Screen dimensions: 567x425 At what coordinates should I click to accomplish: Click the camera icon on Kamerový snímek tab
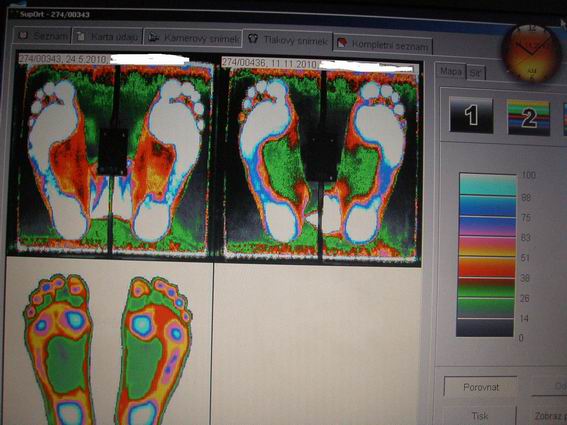pos(154,37)
